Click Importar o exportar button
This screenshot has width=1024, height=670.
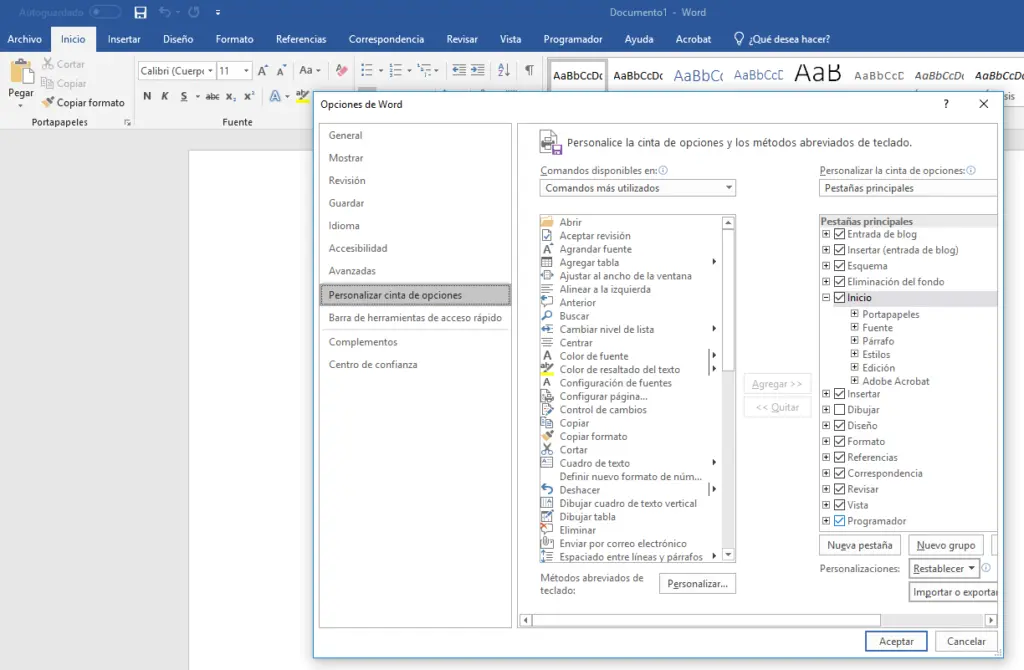pos(954,592)
